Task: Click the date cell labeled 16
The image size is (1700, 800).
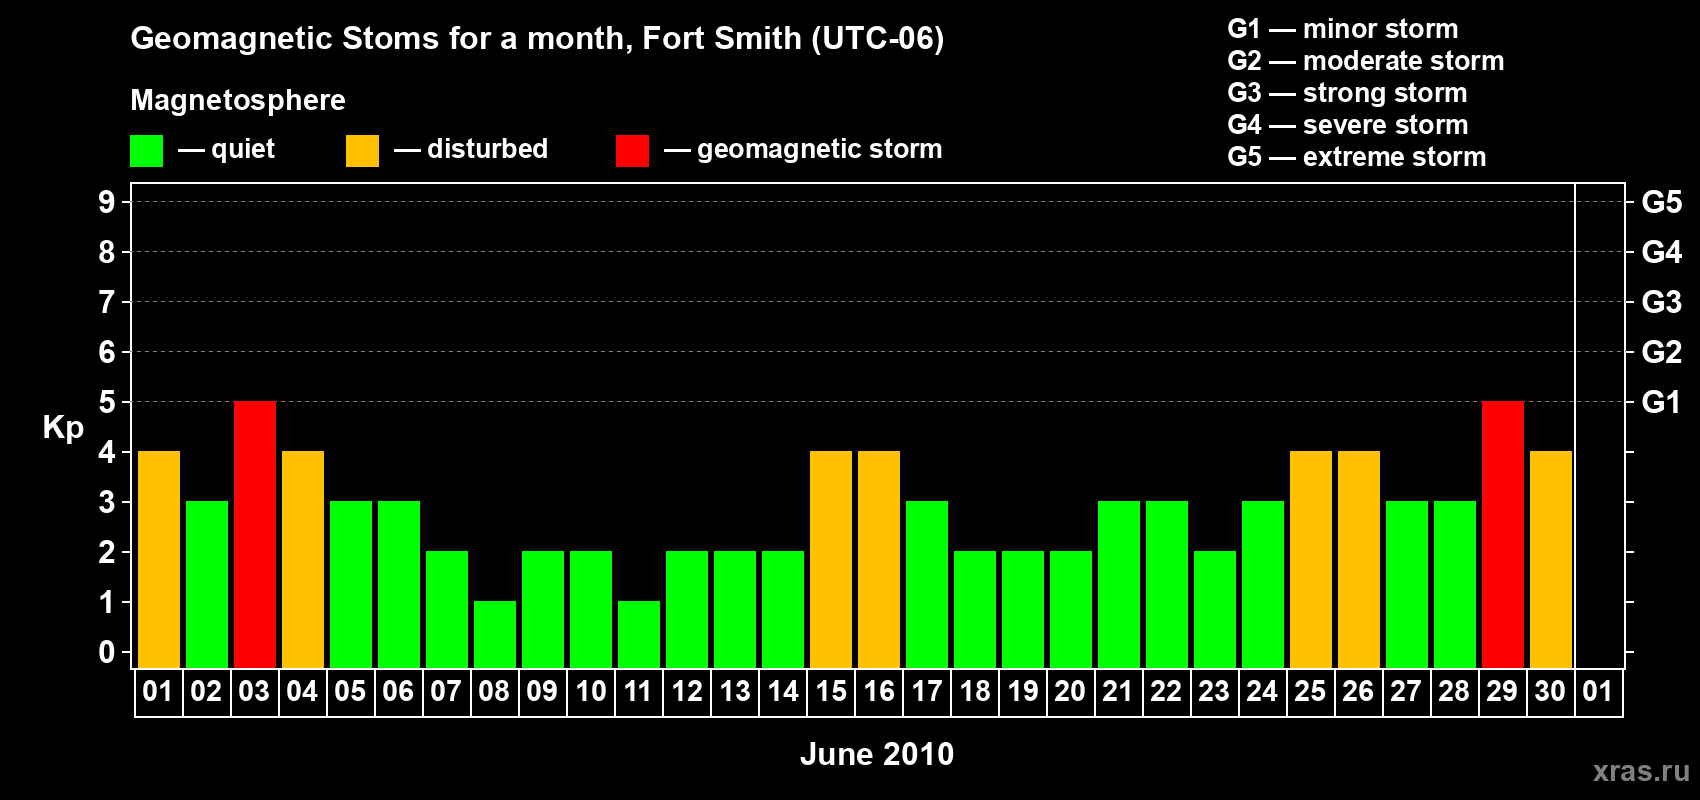Action: pos(878,692)
